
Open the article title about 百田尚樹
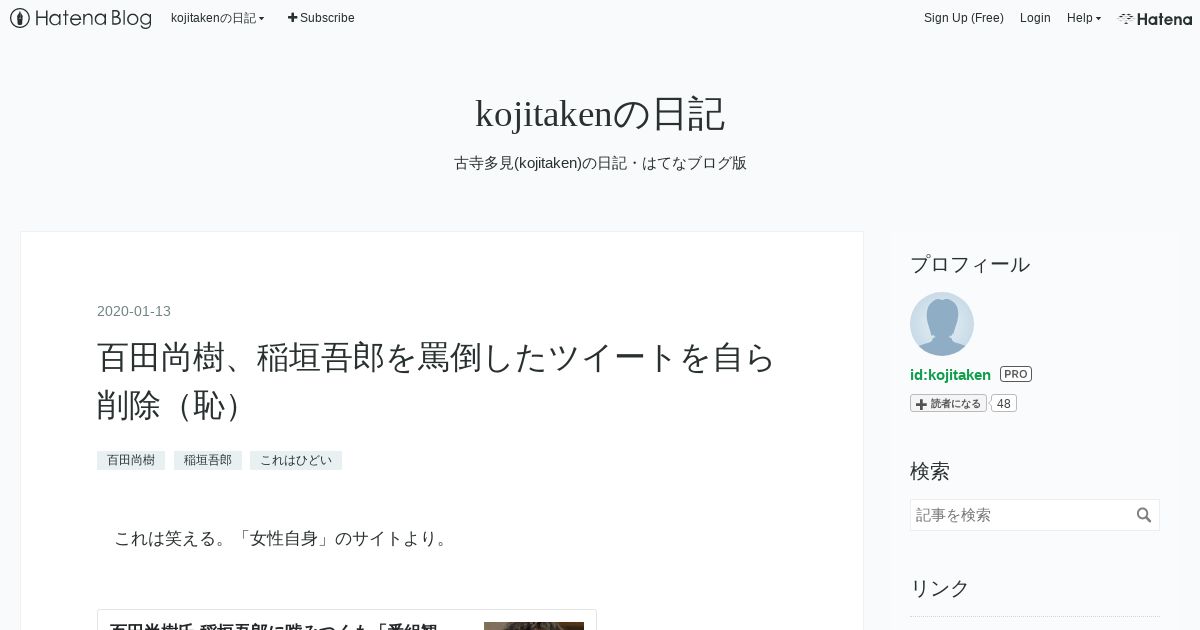pyautogui.click(x=436, y=380)
